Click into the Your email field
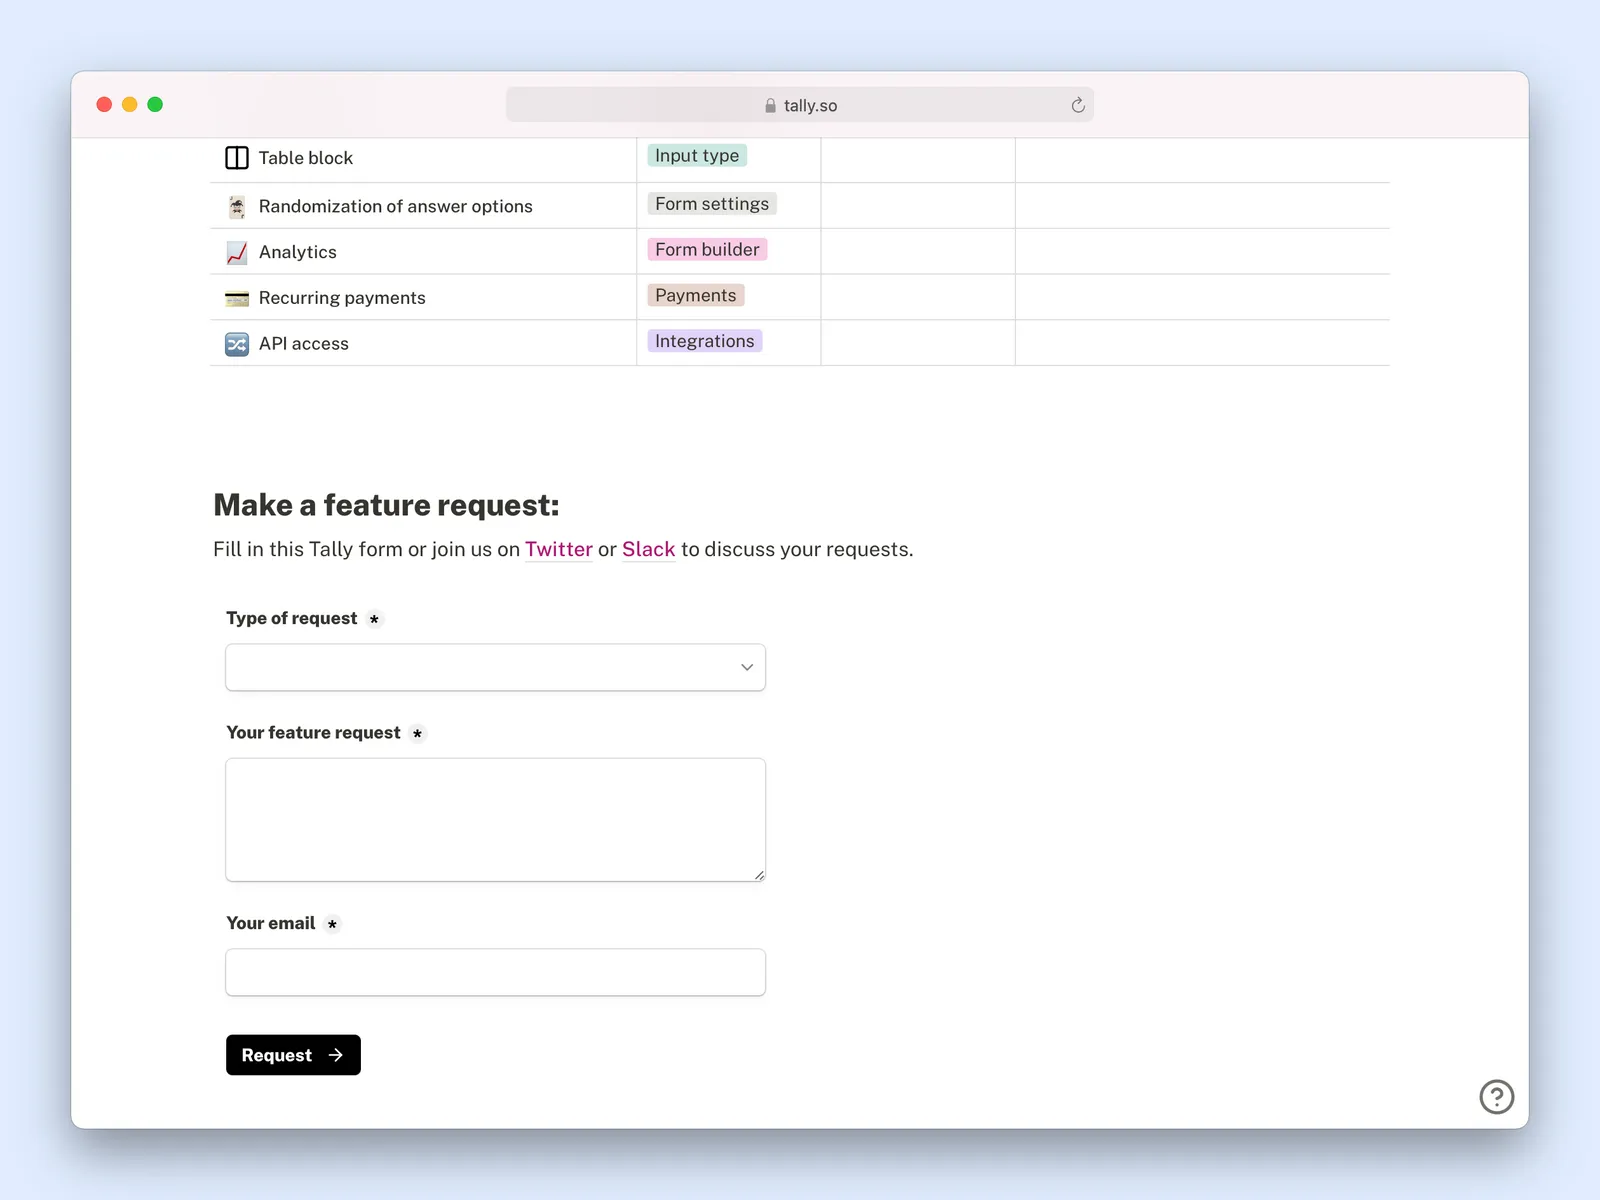Screen dimensions: 1600x1200 (x=495, y=972)
